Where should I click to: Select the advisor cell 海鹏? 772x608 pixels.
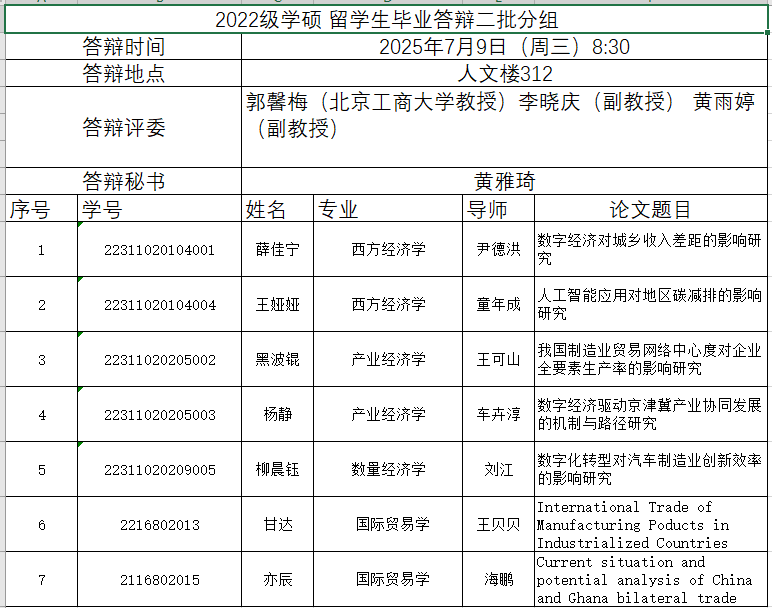coord(498,579)
